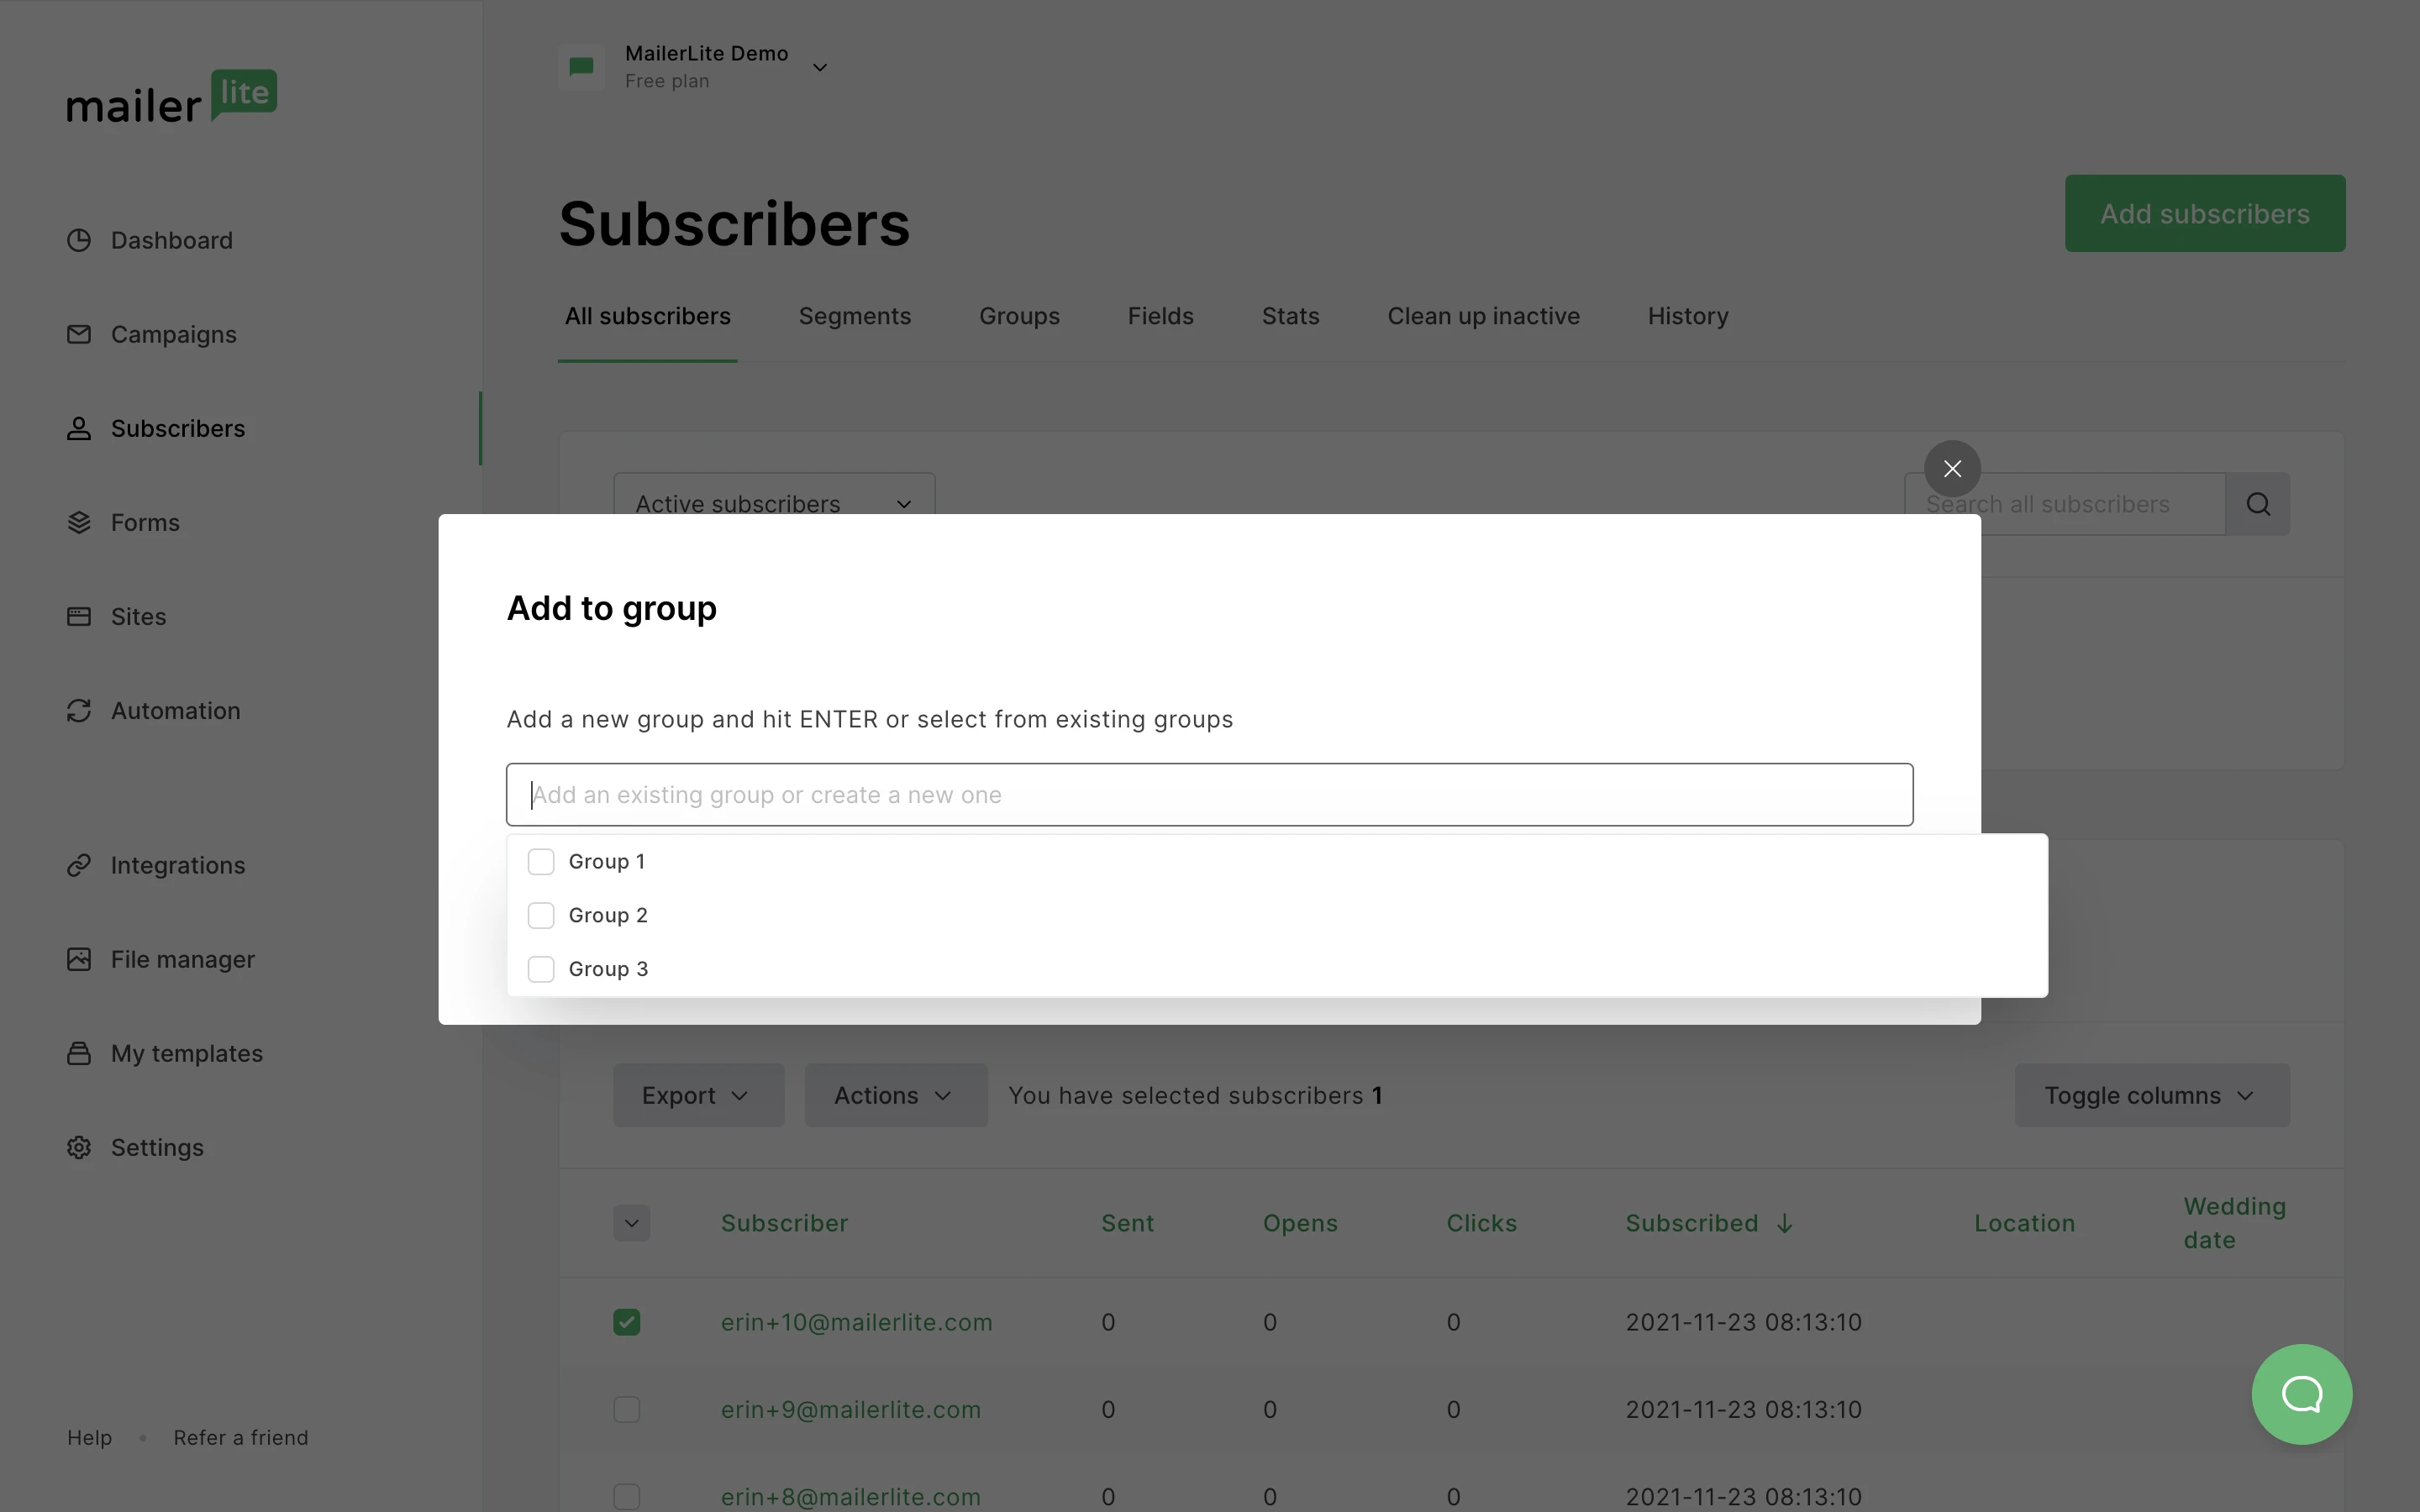Click the Forms stacked layers icon

pos(79,522)
